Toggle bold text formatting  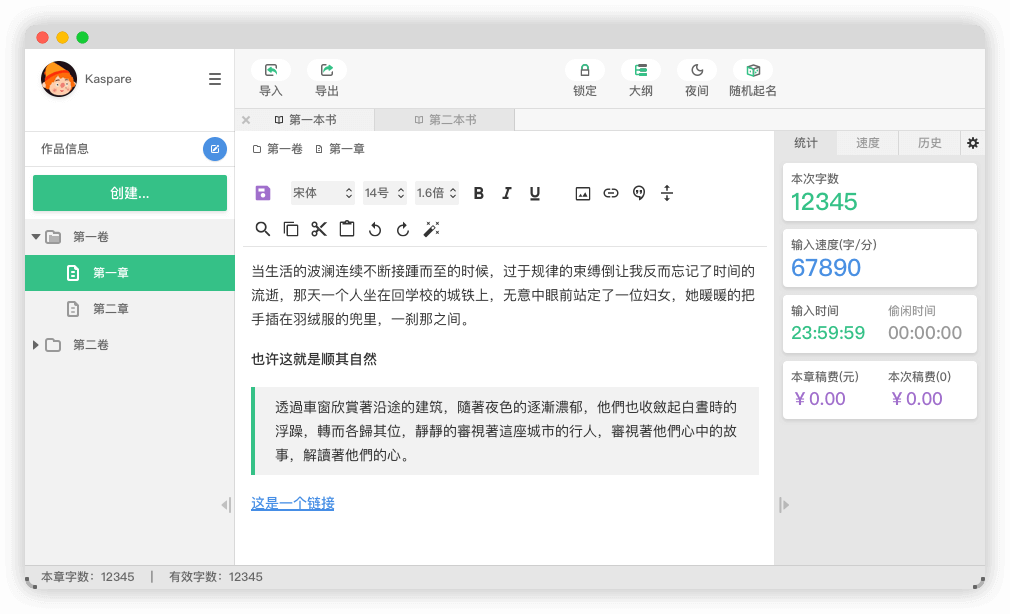click(478, 193)
